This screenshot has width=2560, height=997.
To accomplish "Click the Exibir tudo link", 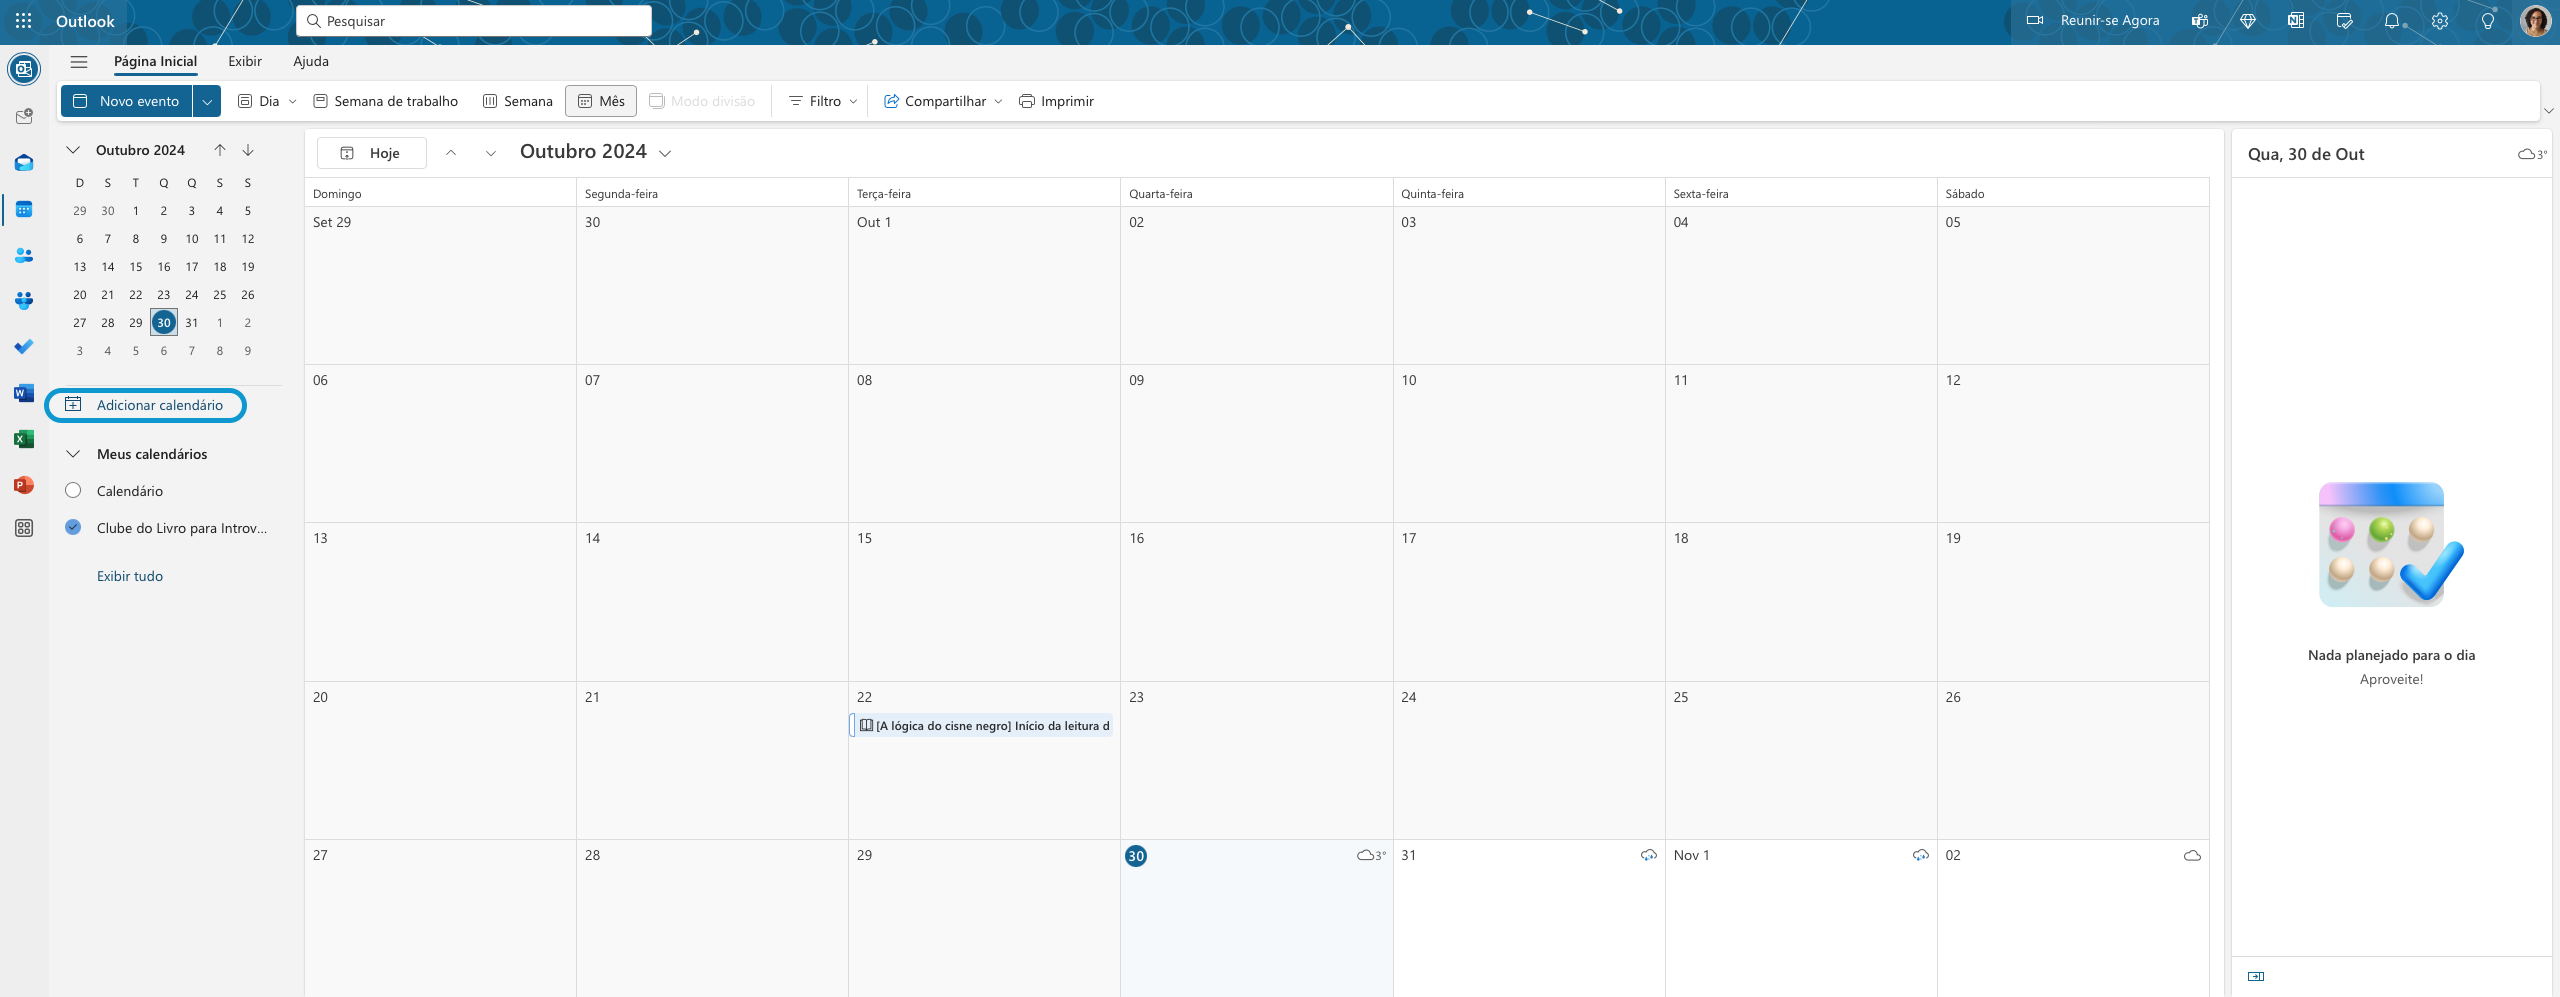I will [x=130, y=575].
